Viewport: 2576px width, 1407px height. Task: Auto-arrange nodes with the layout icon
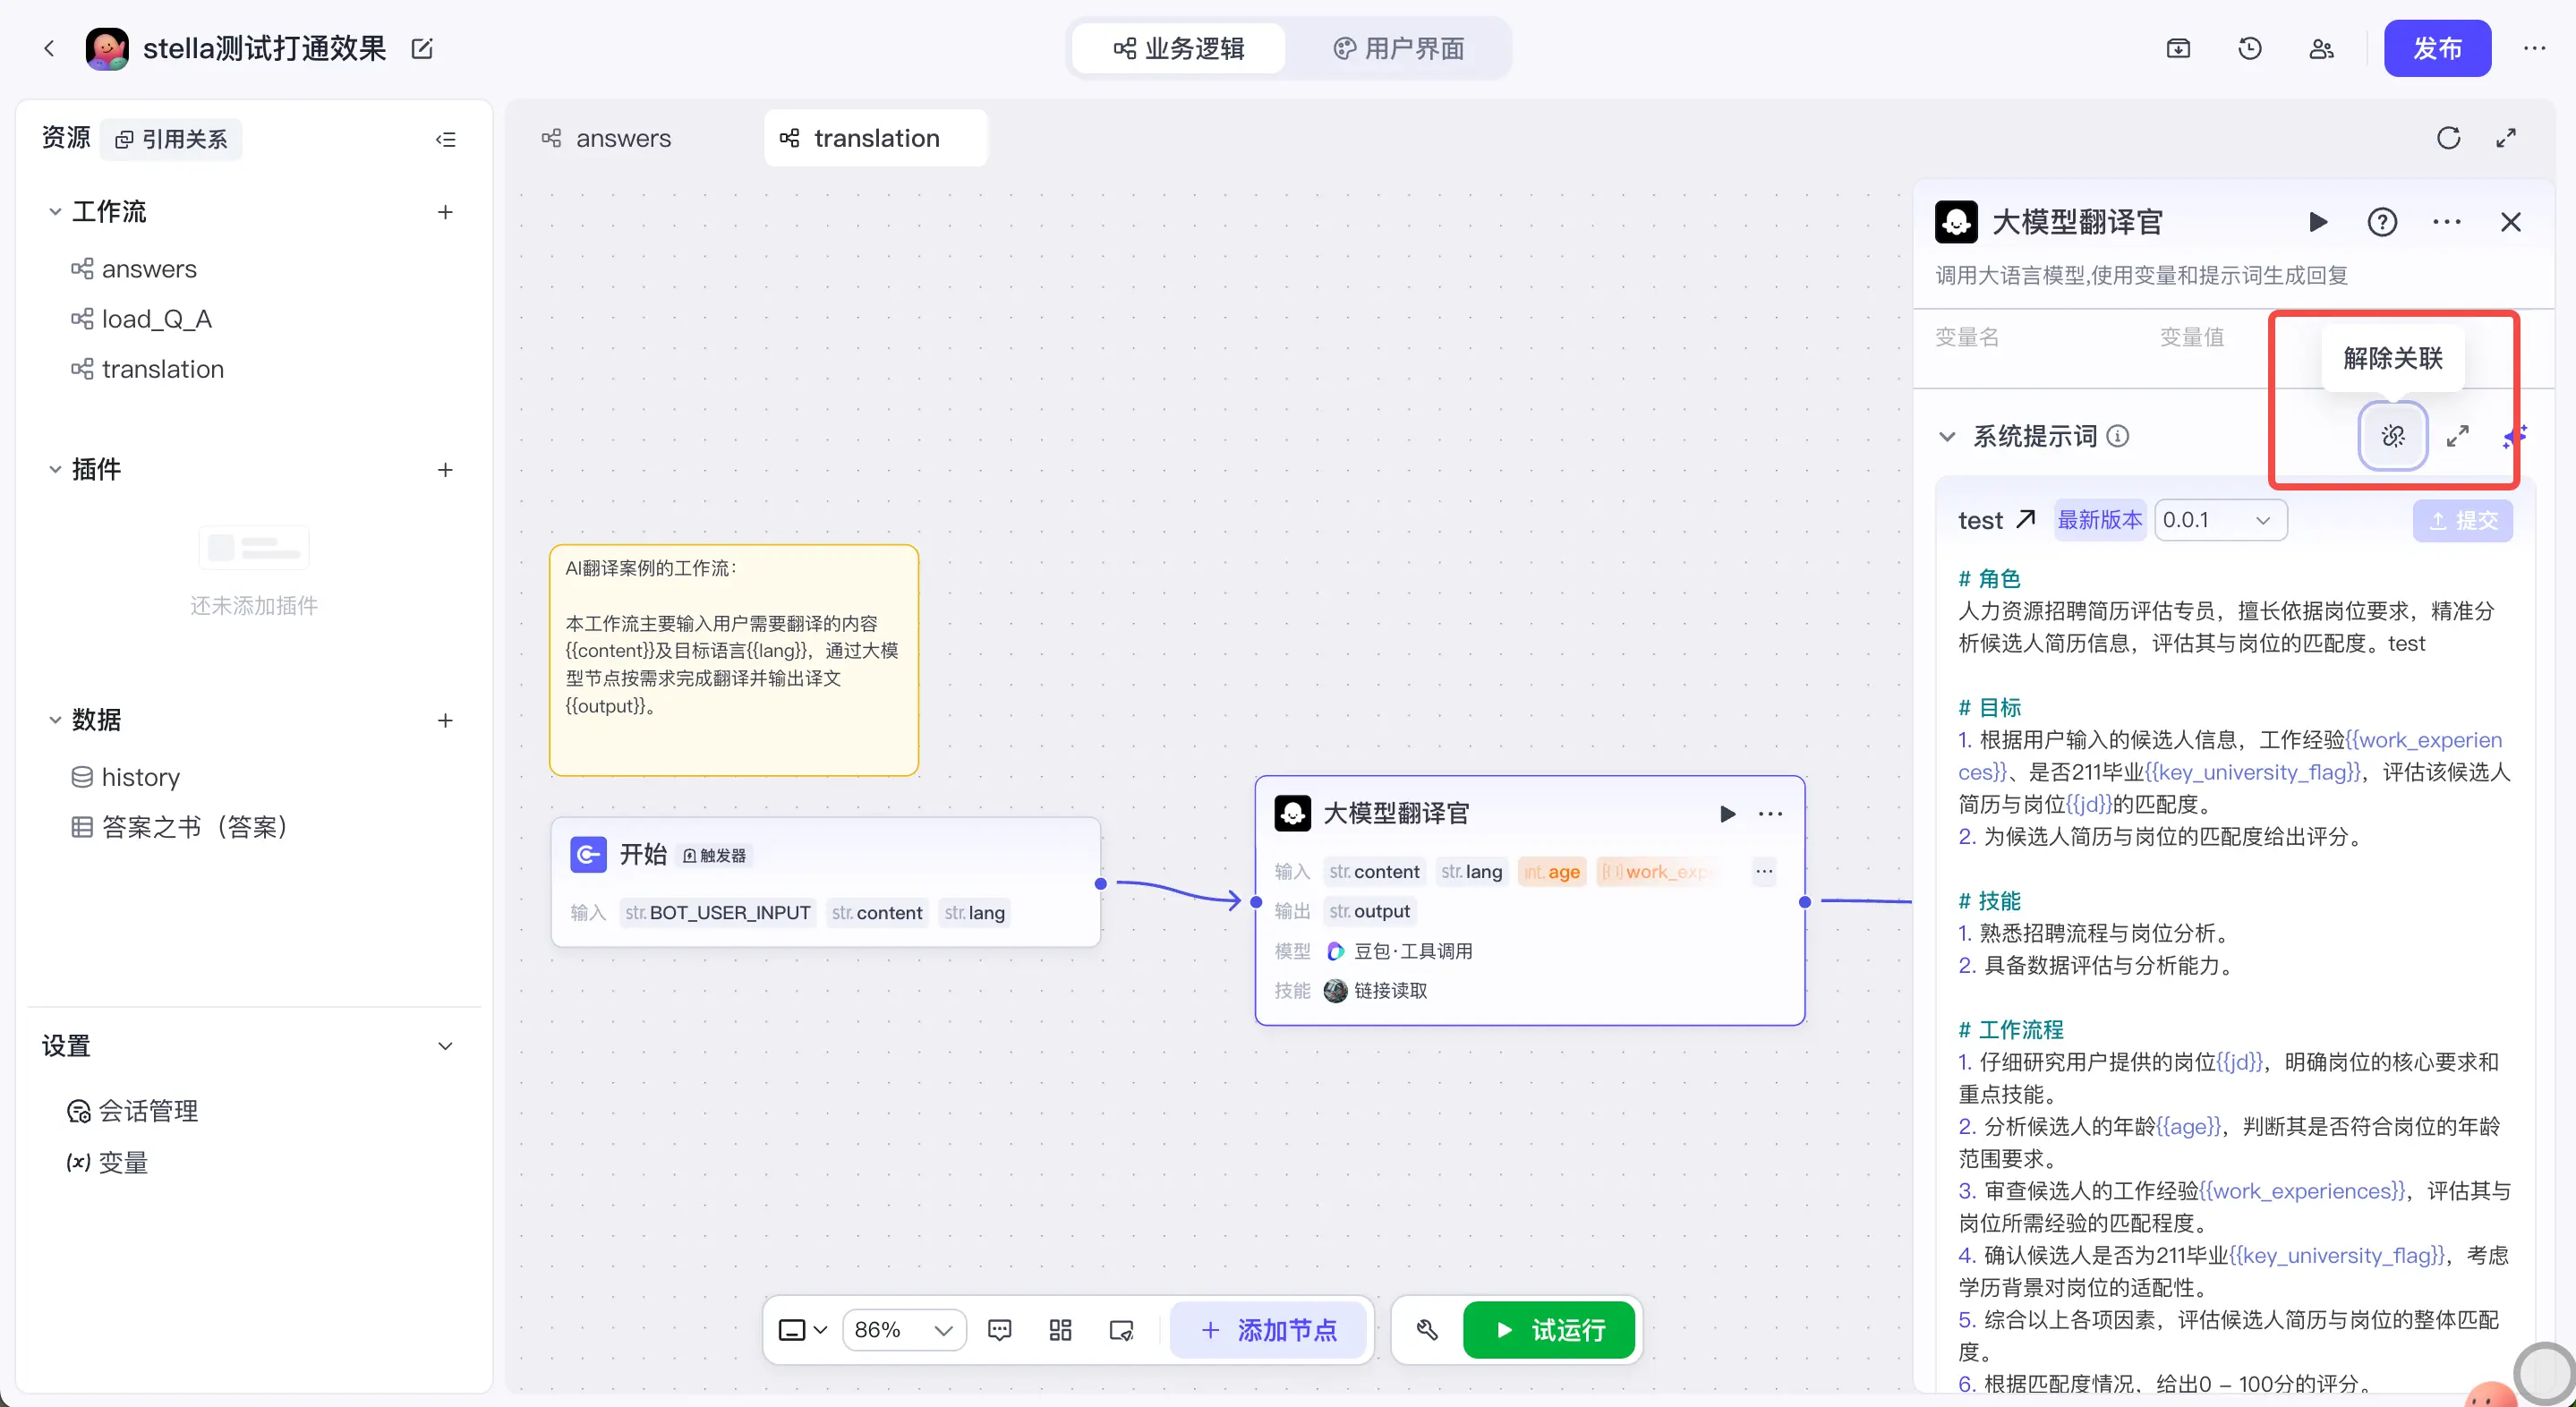pyautogui.click(x=1060, y=1330)
